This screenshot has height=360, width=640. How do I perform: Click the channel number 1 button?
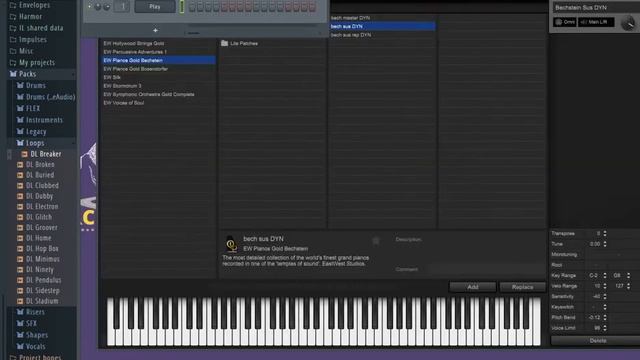122,7
